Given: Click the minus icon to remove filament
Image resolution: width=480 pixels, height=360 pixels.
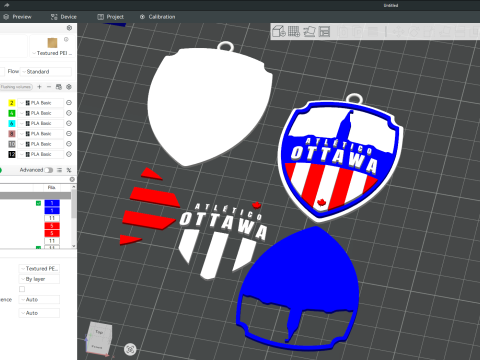Looking at the screenshot, I should 49,87.
